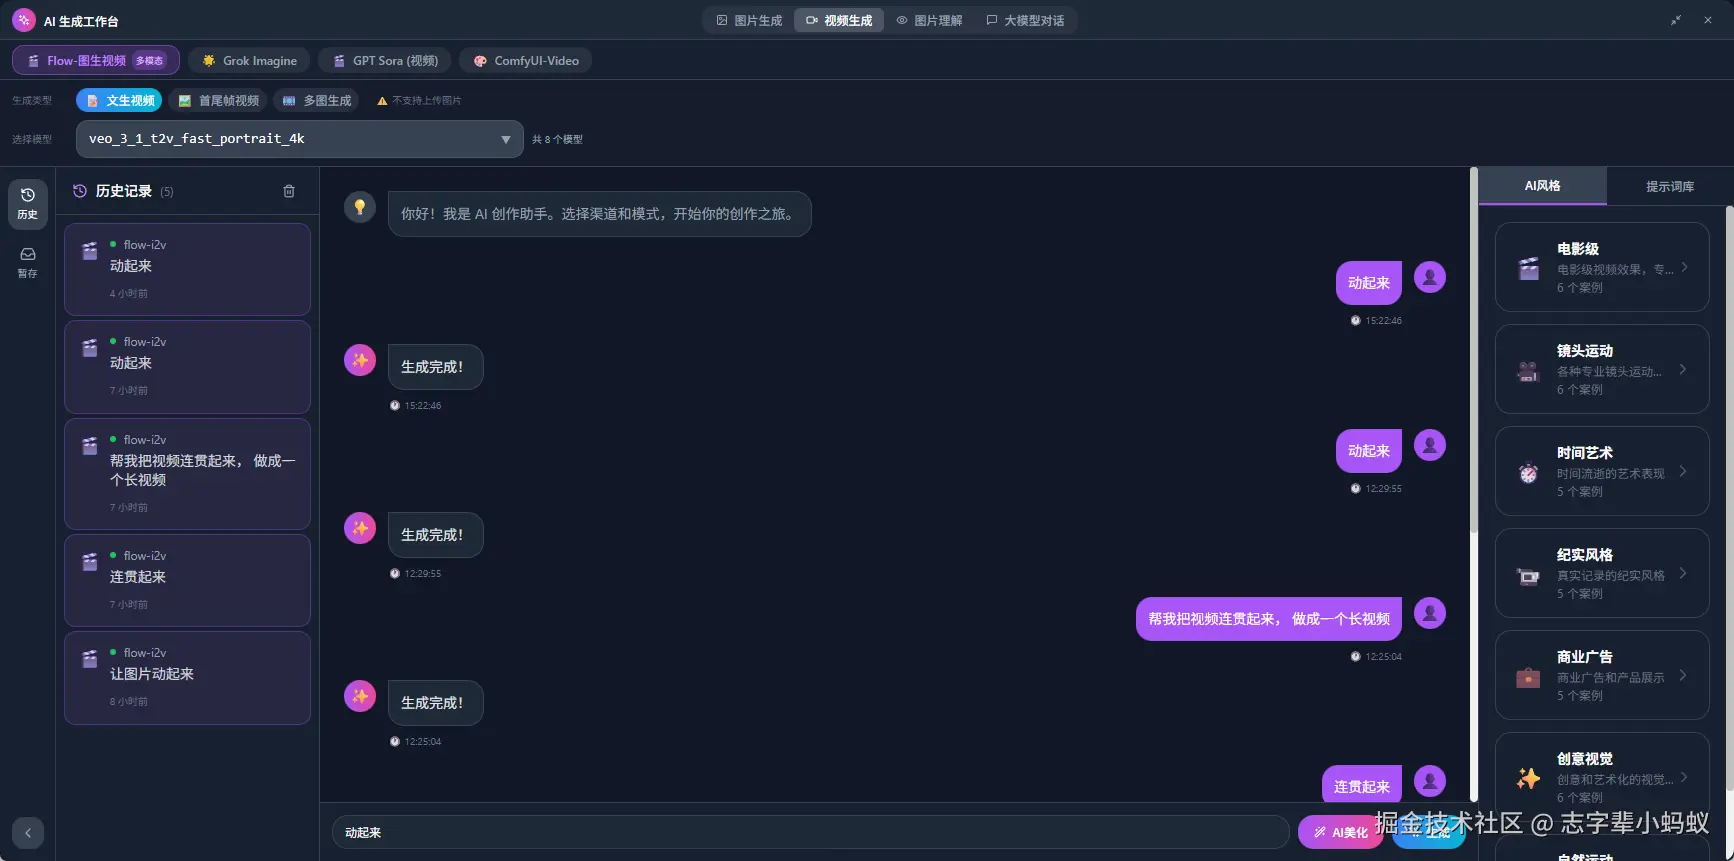Switch channel to GPT Sora (视频)
1734x861 pixels.
[385, 60]
